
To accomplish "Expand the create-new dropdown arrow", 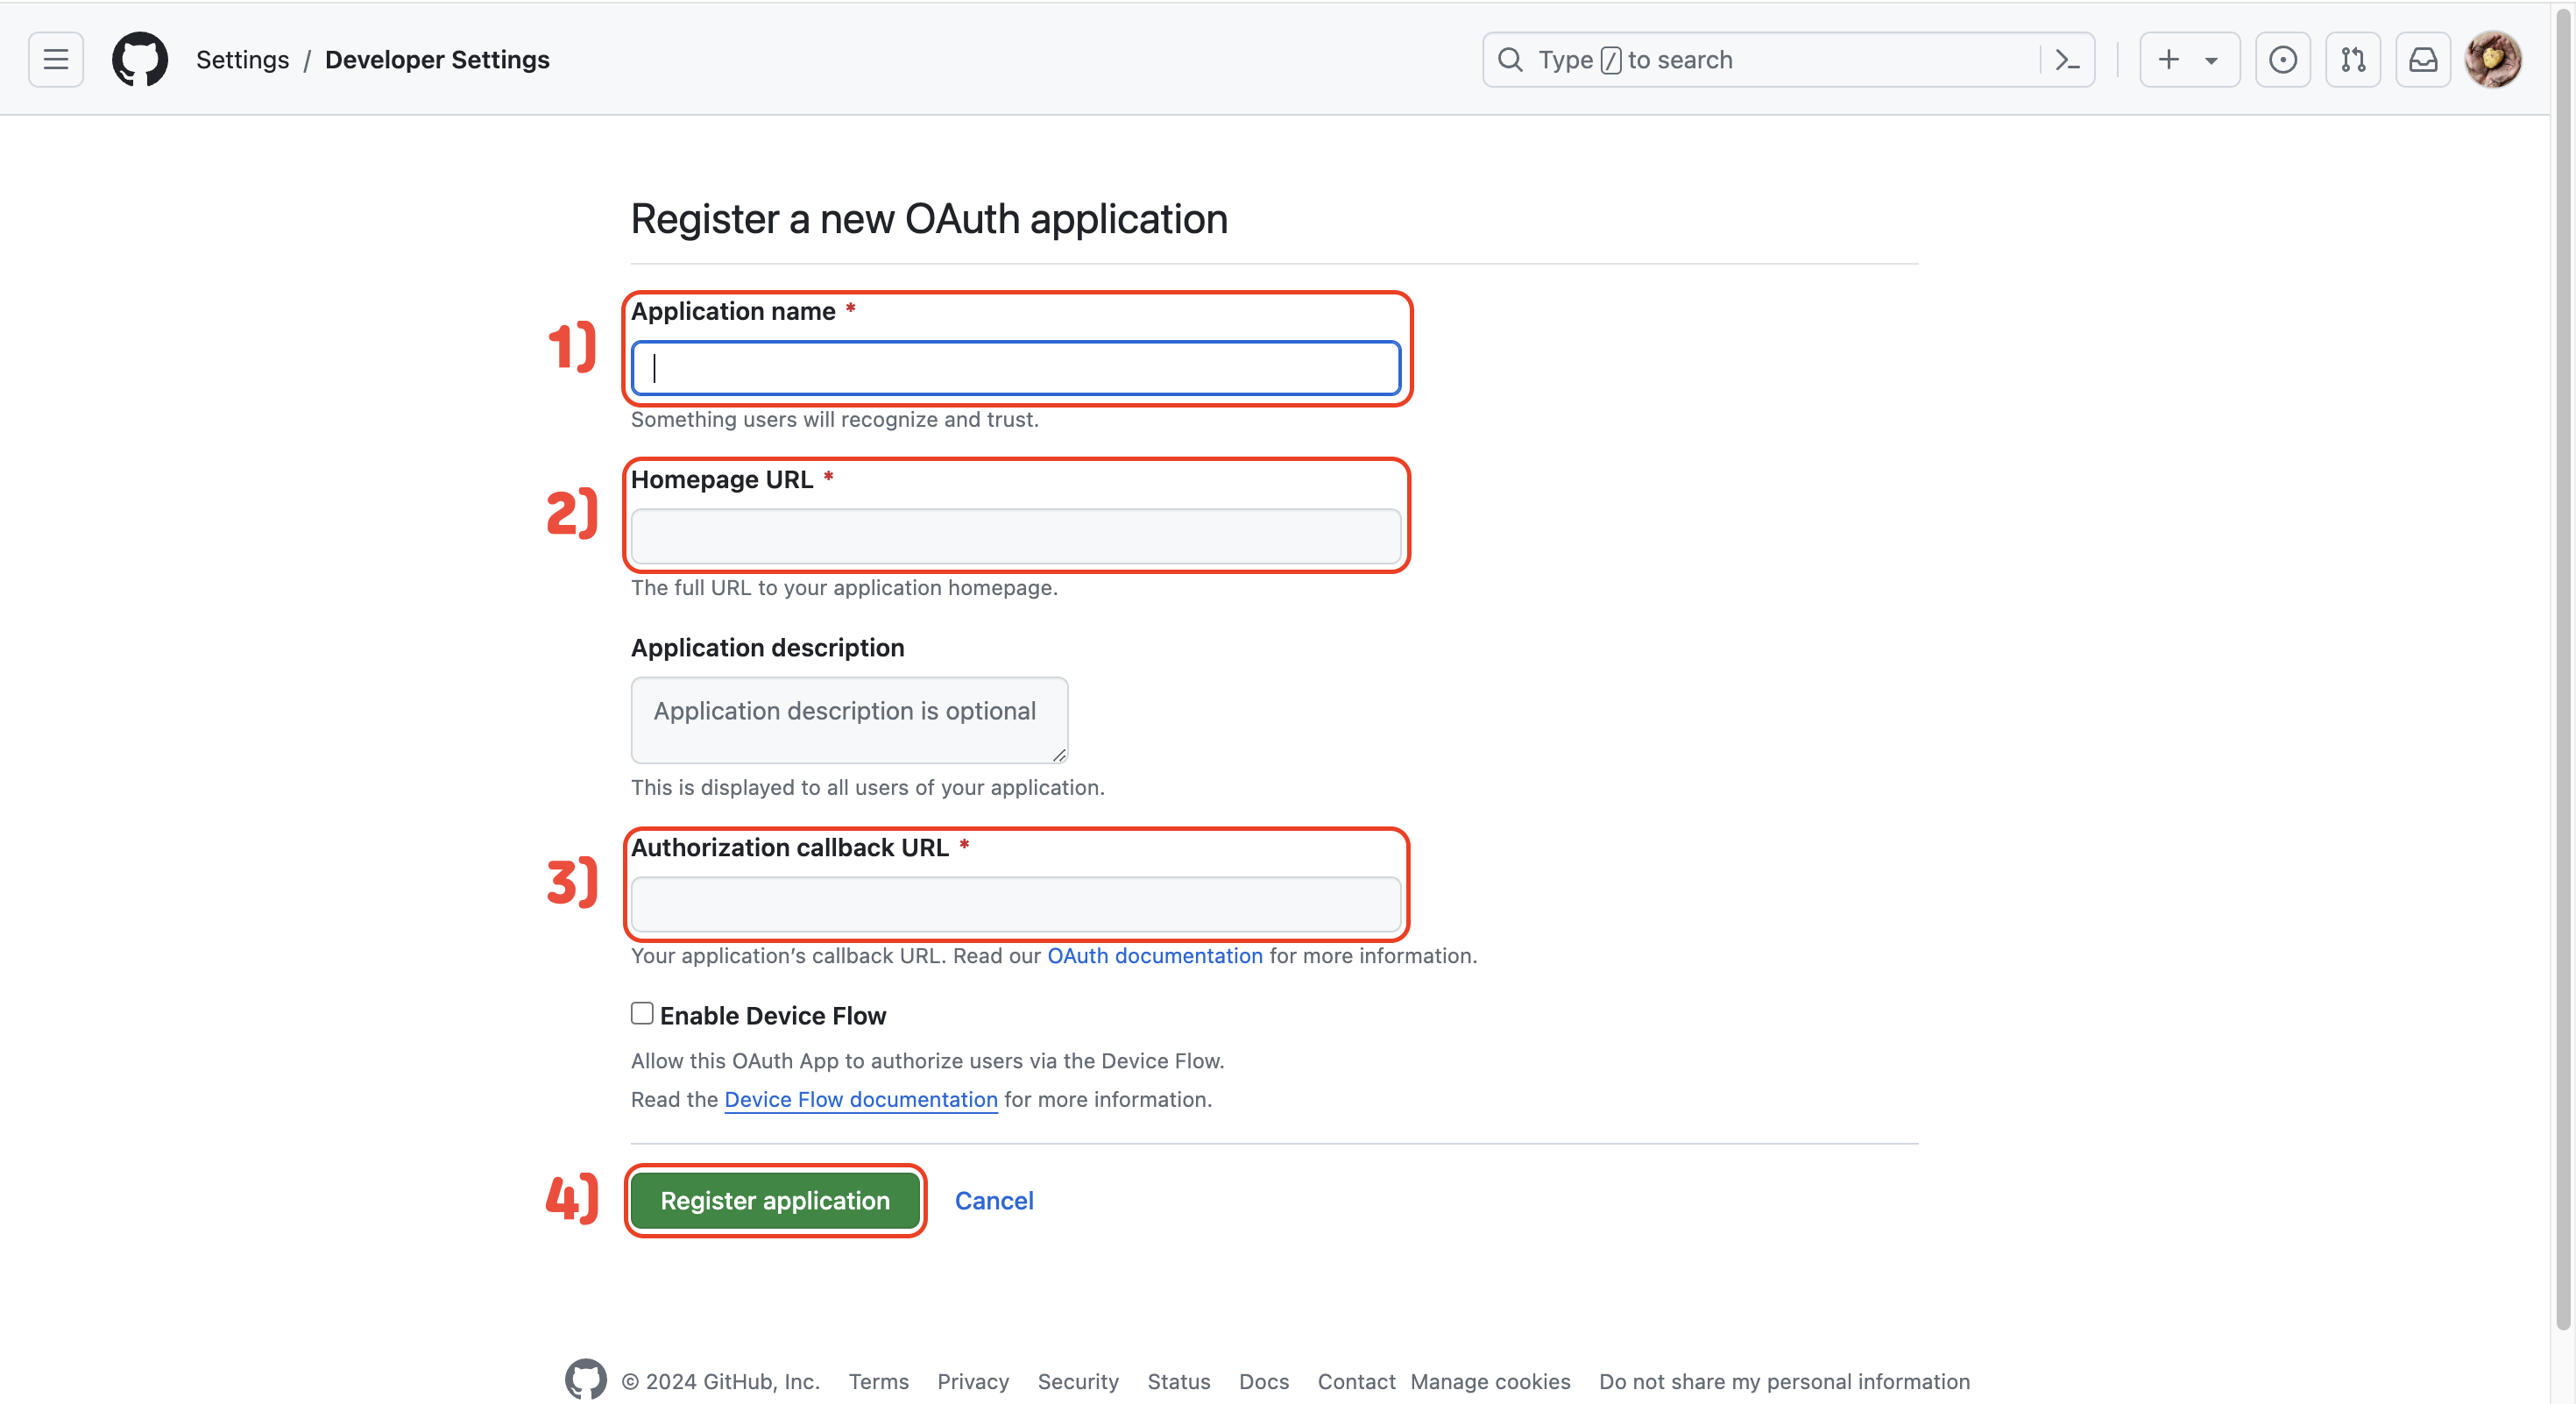I will [2211, 61].
